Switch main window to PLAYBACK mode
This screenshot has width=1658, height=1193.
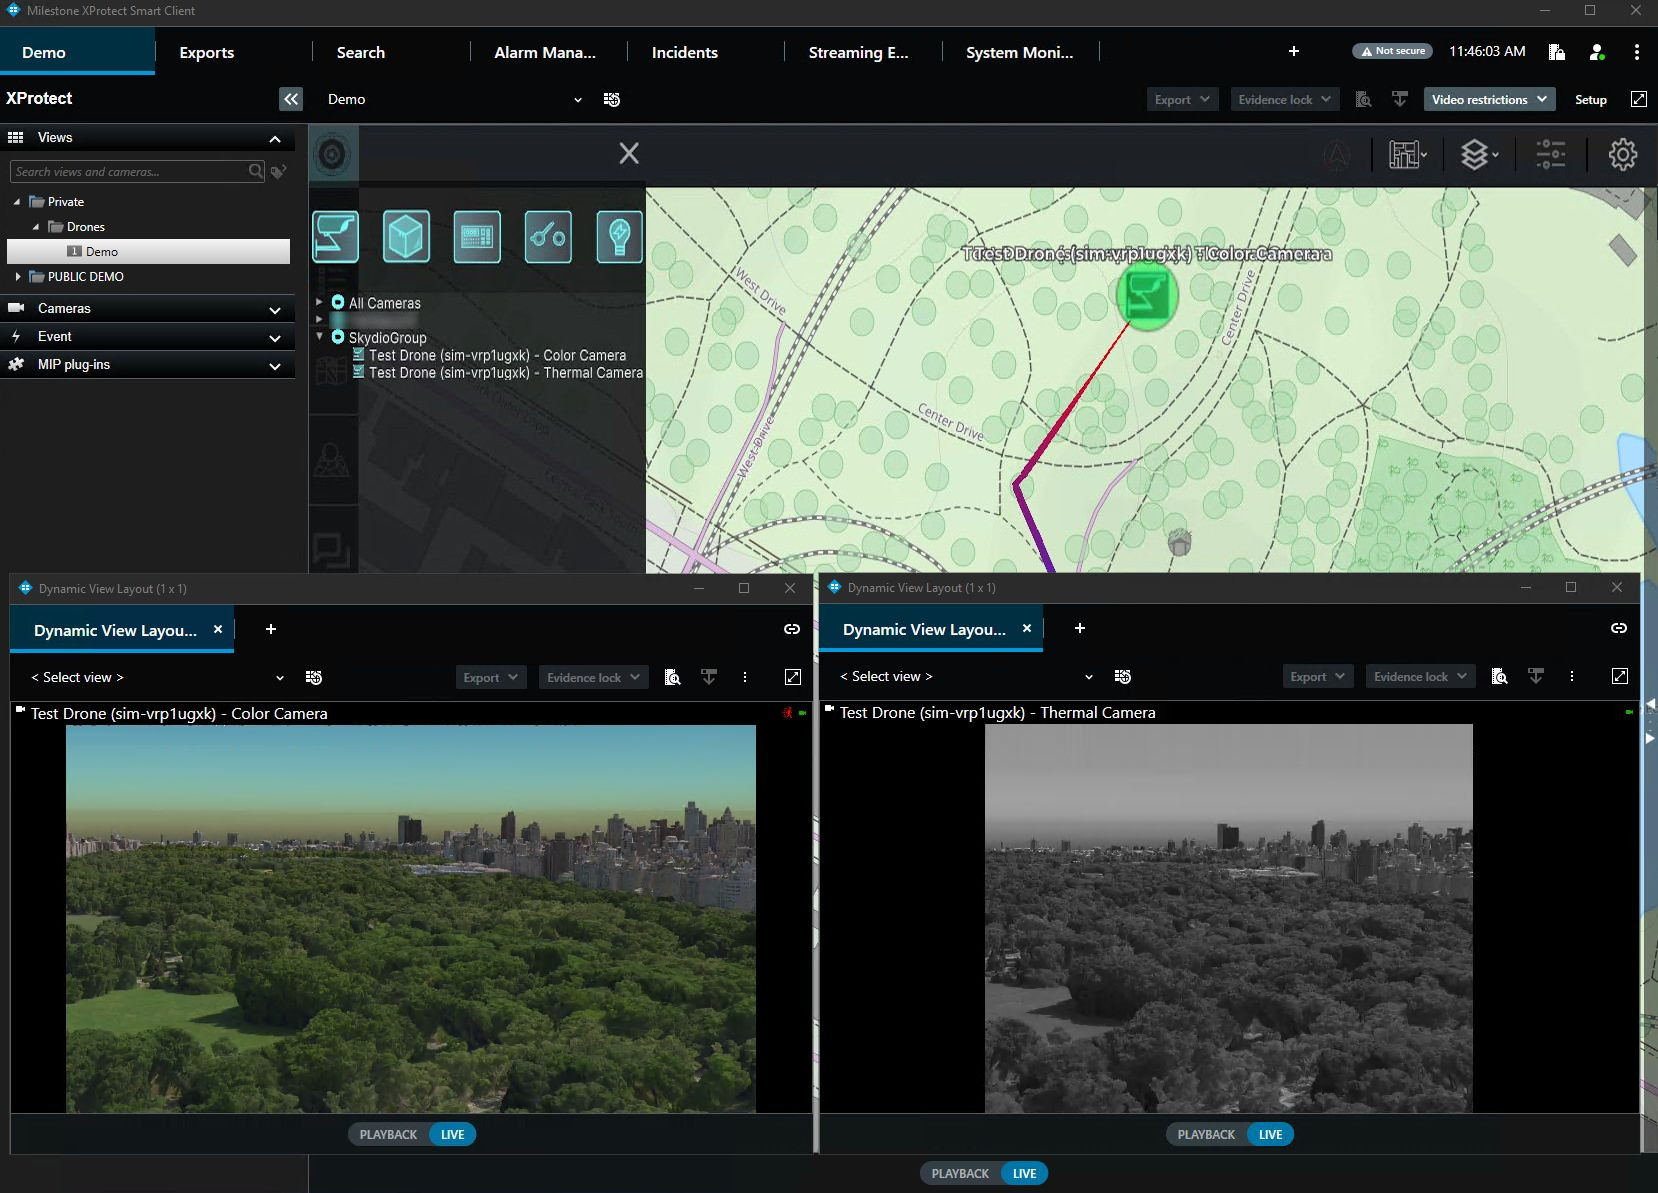(x=960, y=1173)
